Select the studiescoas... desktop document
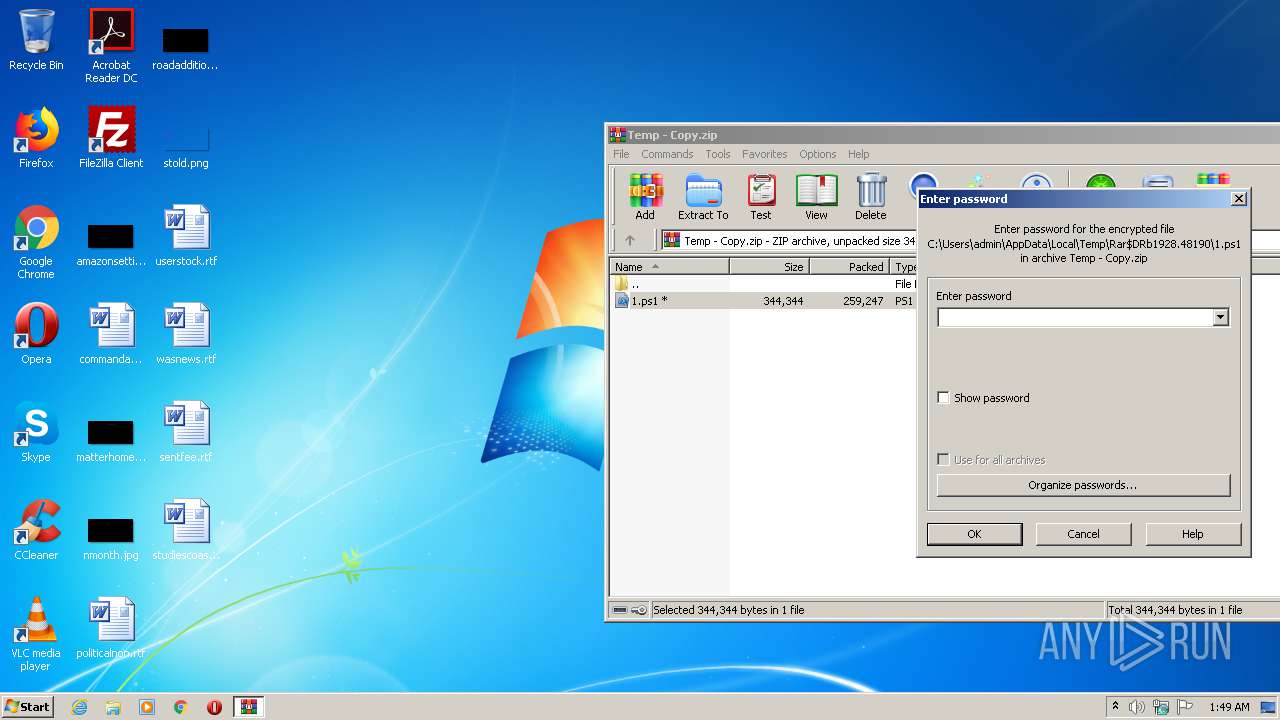This screenshot has width=1280, height=720. (186, 530)
